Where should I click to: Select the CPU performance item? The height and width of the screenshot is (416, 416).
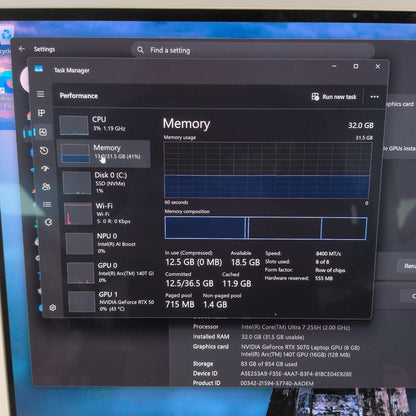click(103, 125)
